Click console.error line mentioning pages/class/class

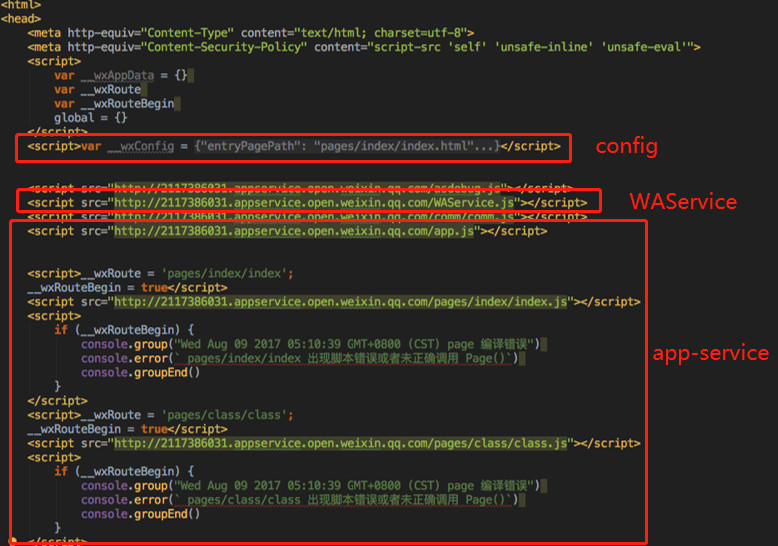tap(300, 500)
